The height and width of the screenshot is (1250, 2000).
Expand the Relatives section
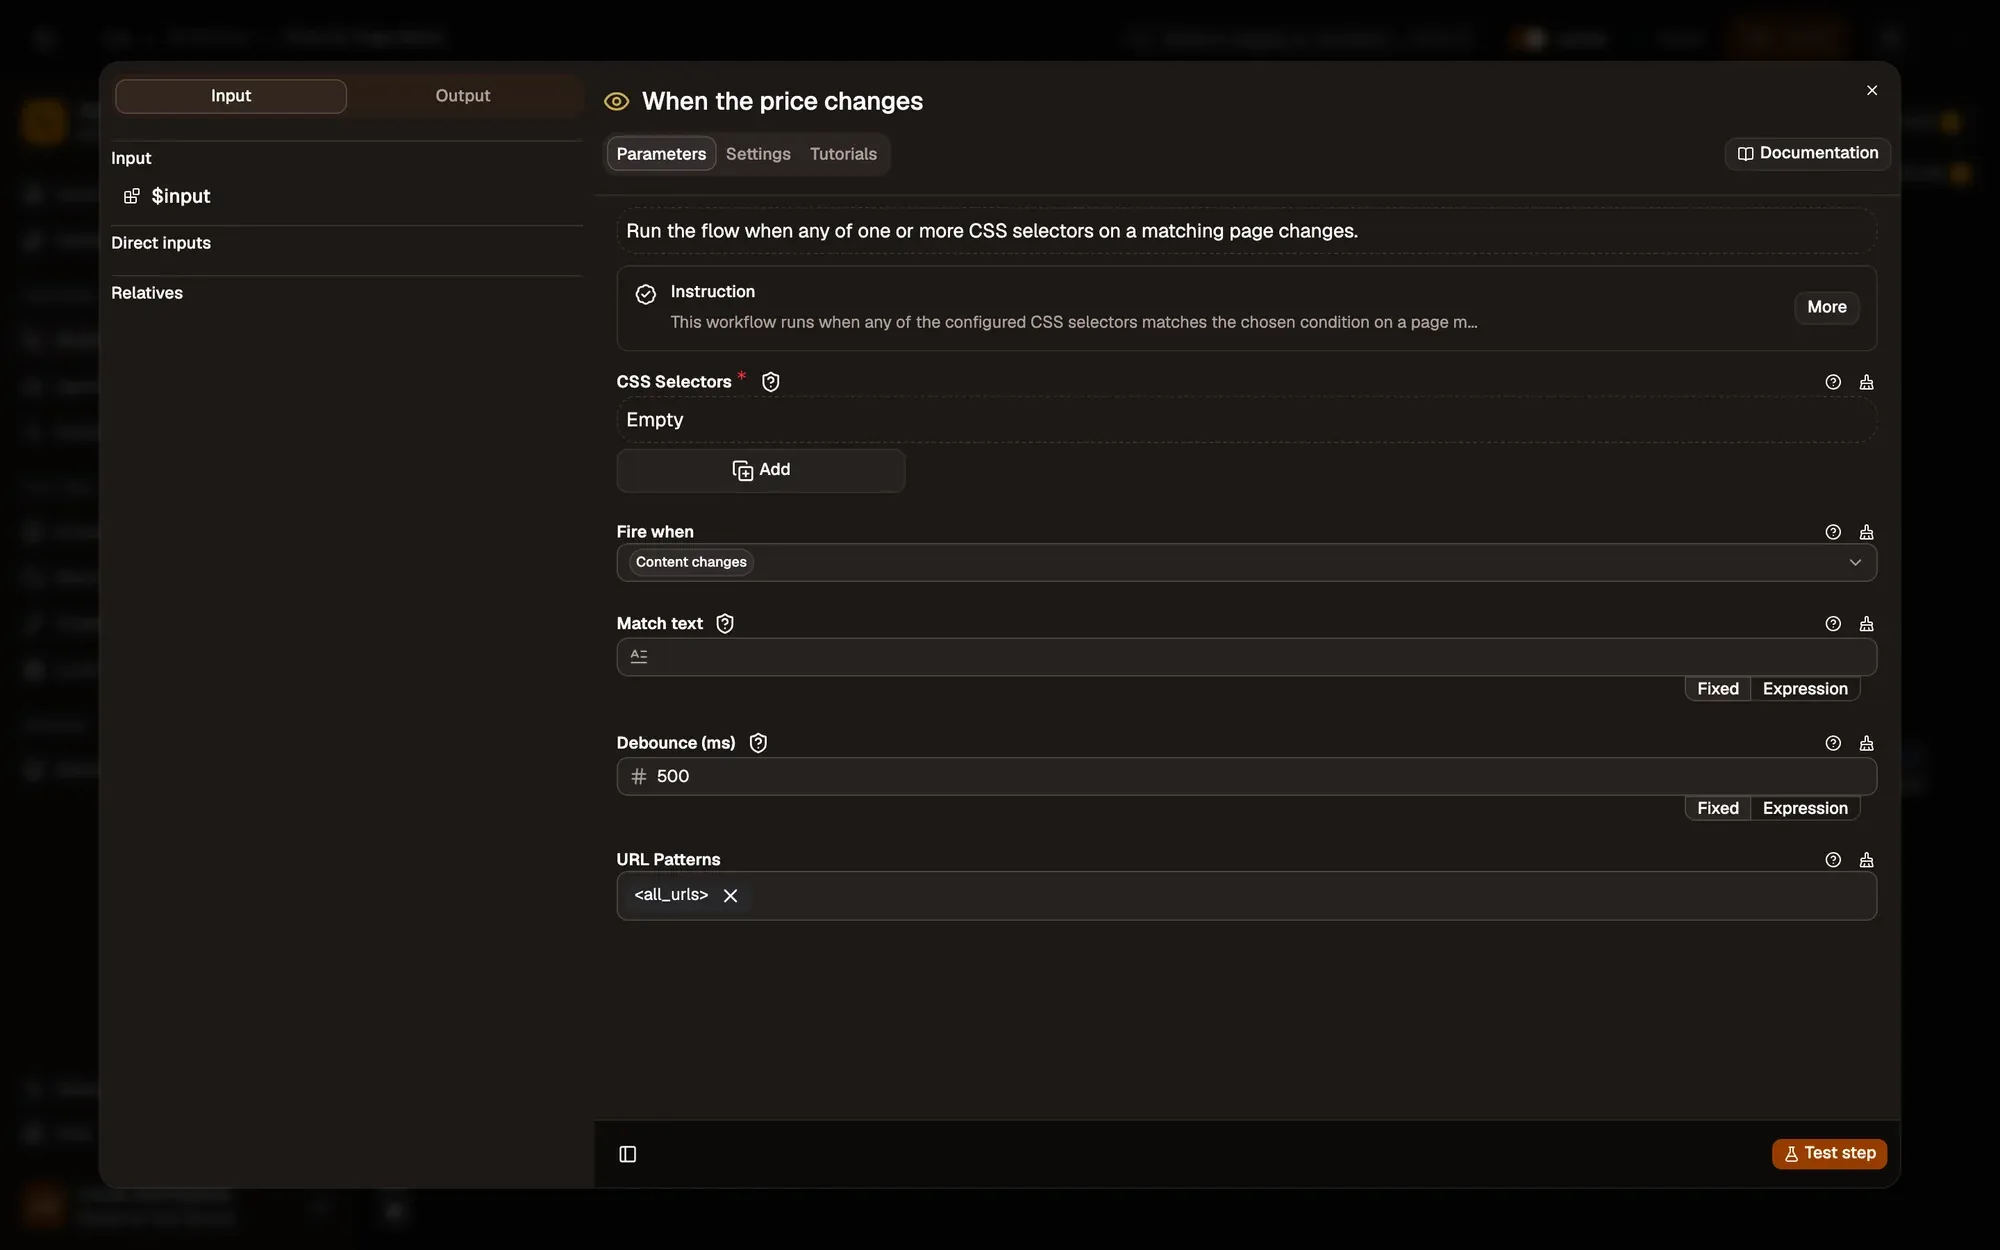147,293
